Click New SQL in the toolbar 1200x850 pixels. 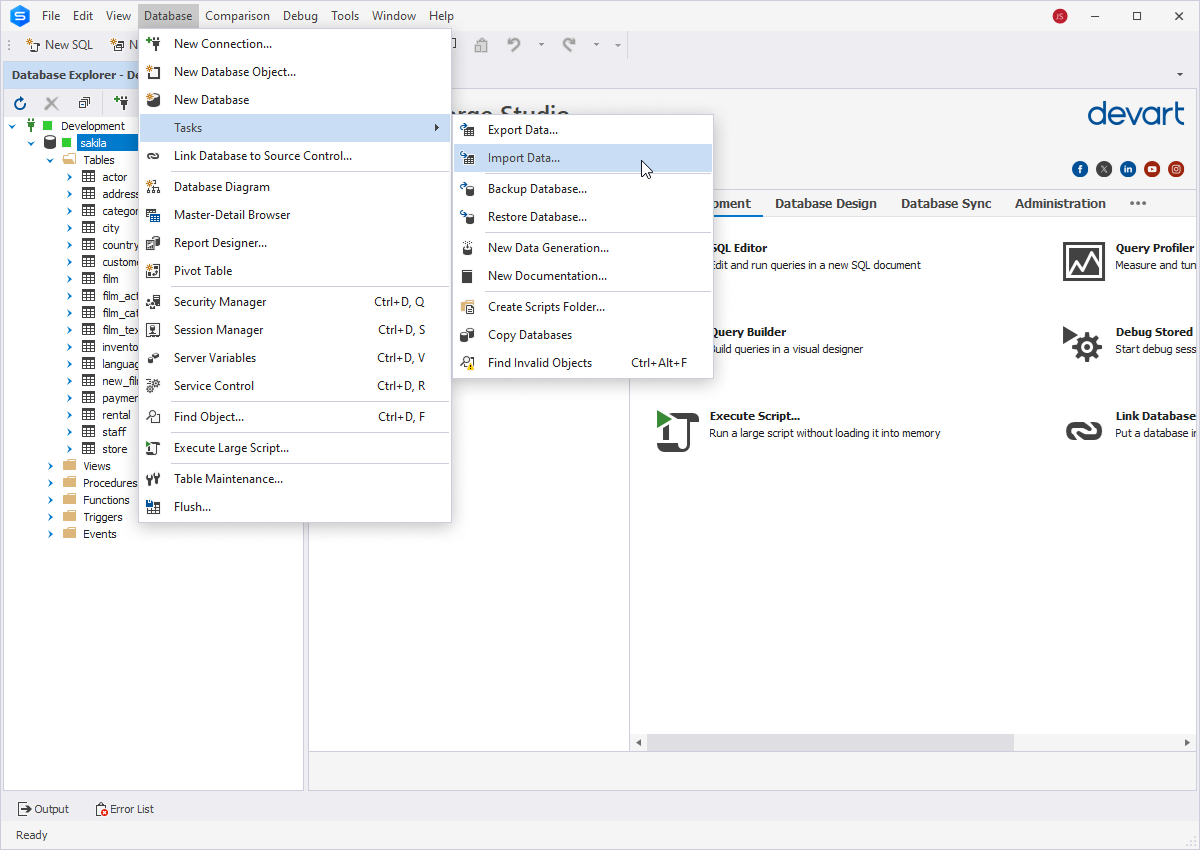click(x=59, y=44)
